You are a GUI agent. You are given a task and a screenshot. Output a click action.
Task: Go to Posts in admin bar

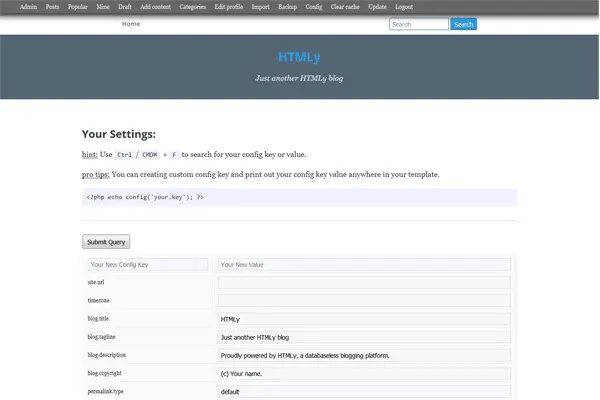click(52, 6)
